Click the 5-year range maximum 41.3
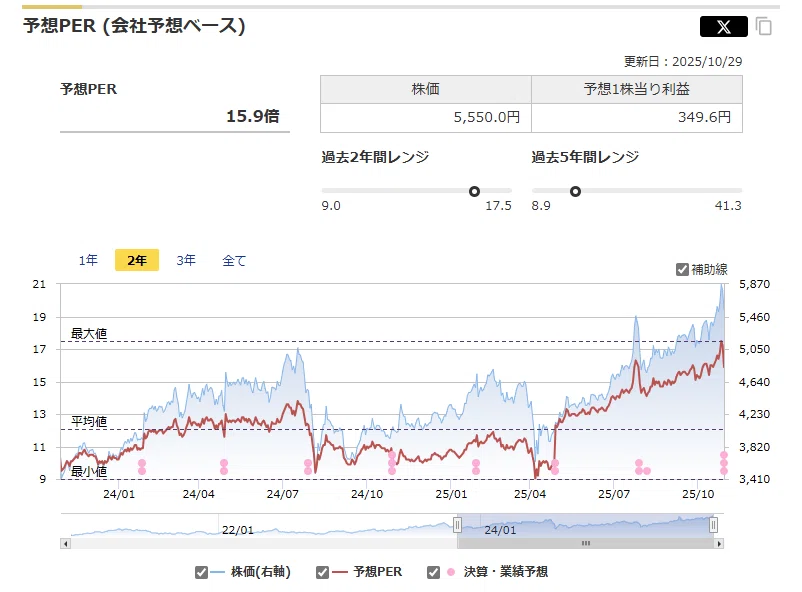This screenshot has height=592, width=802. [x=728, y=206]
